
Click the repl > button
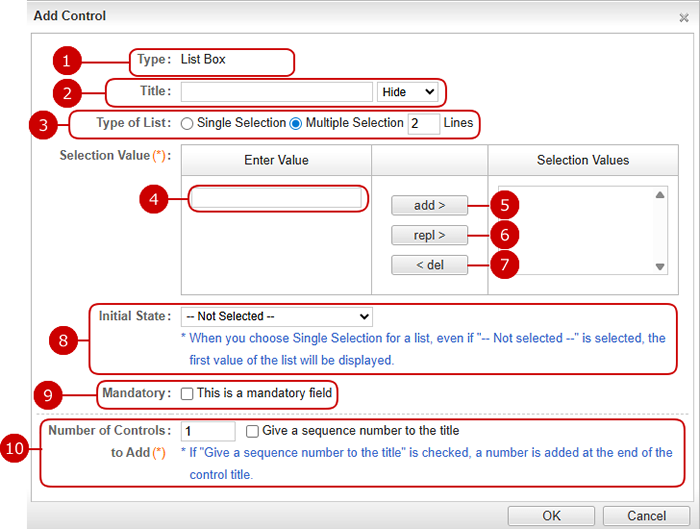tap(429, 235)
